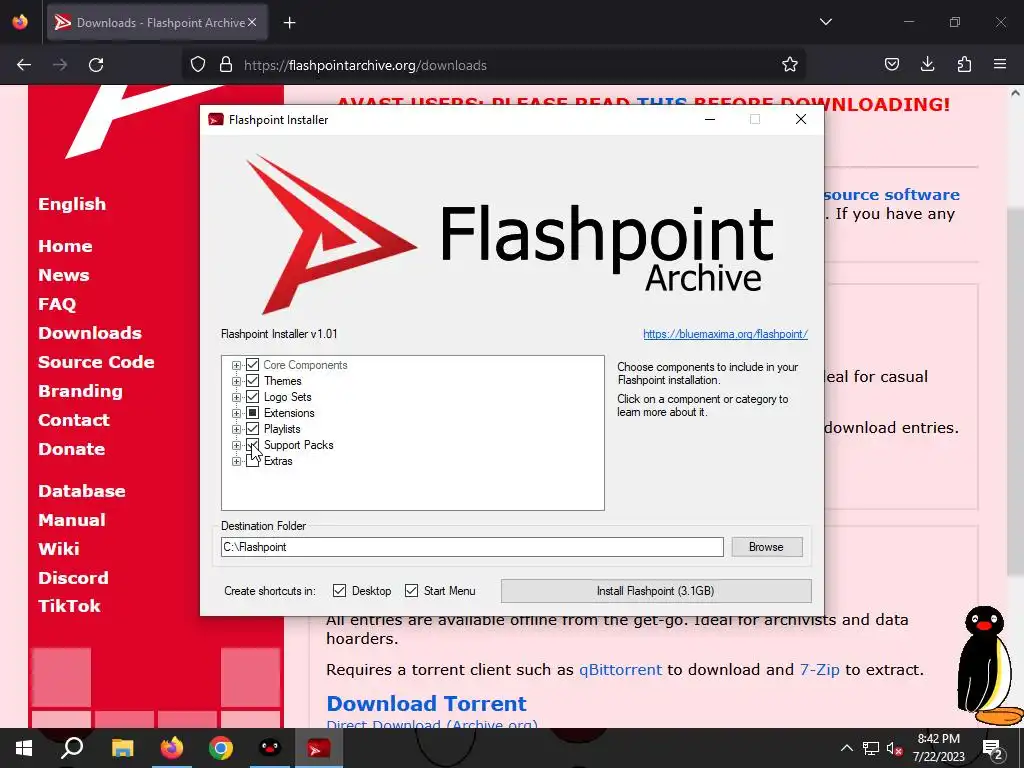Expand the Logo Sets tree node
This screenshot has width=1024, height=768.
pyautogui.click(x=236, y=397)
